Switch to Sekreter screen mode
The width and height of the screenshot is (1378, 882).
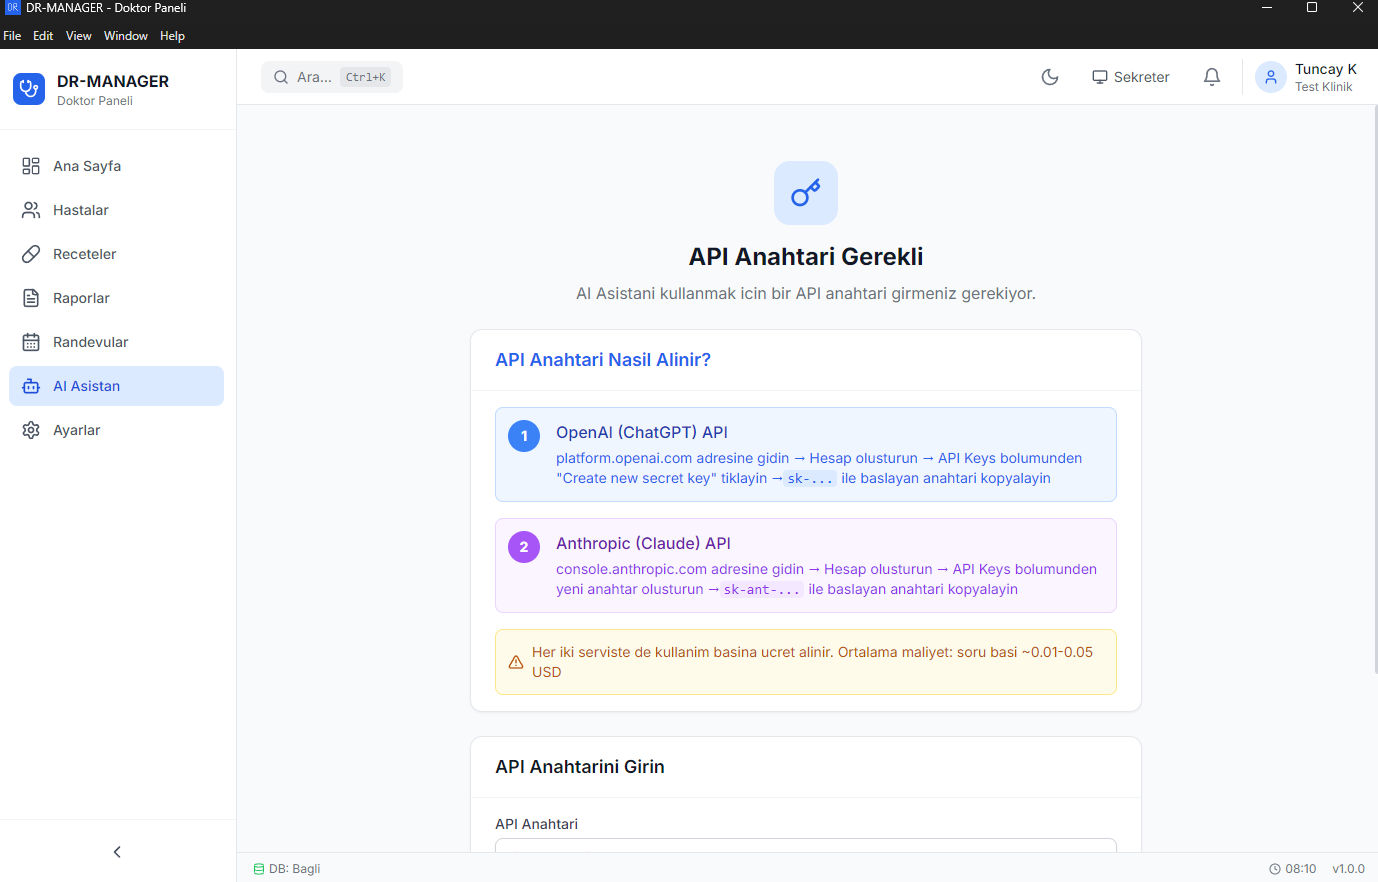point(1130,77)
